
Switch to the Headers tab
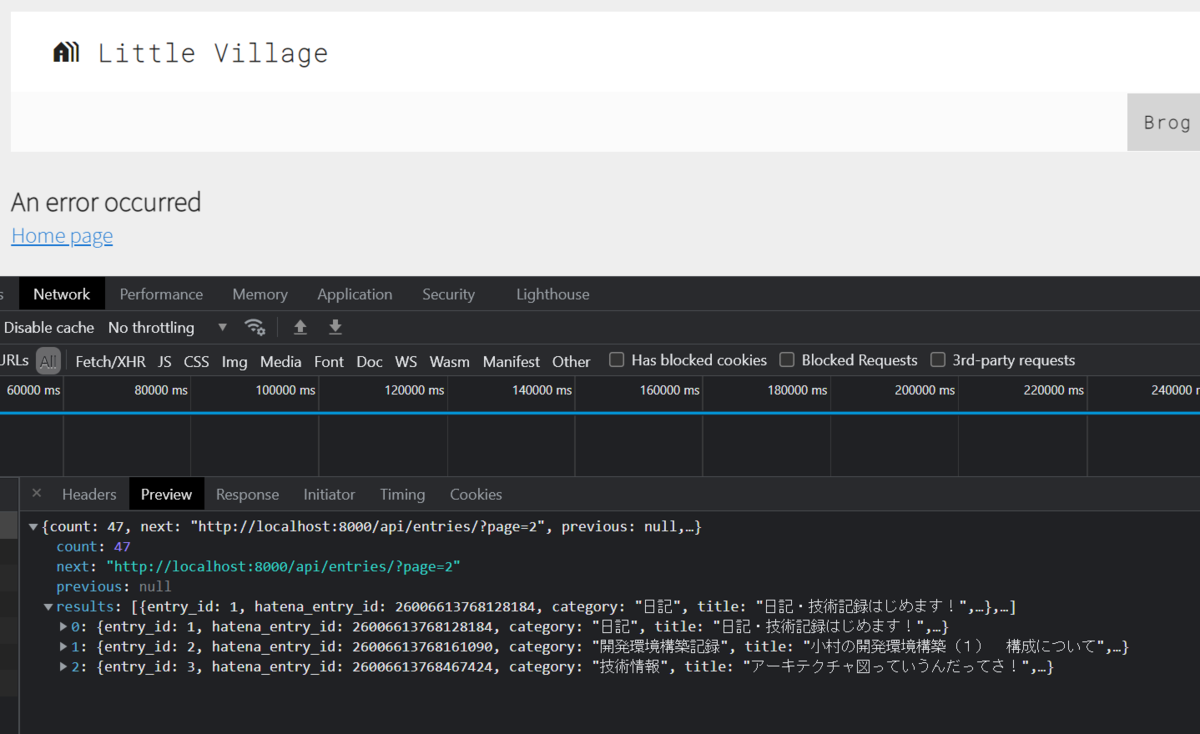click(89, 494)
